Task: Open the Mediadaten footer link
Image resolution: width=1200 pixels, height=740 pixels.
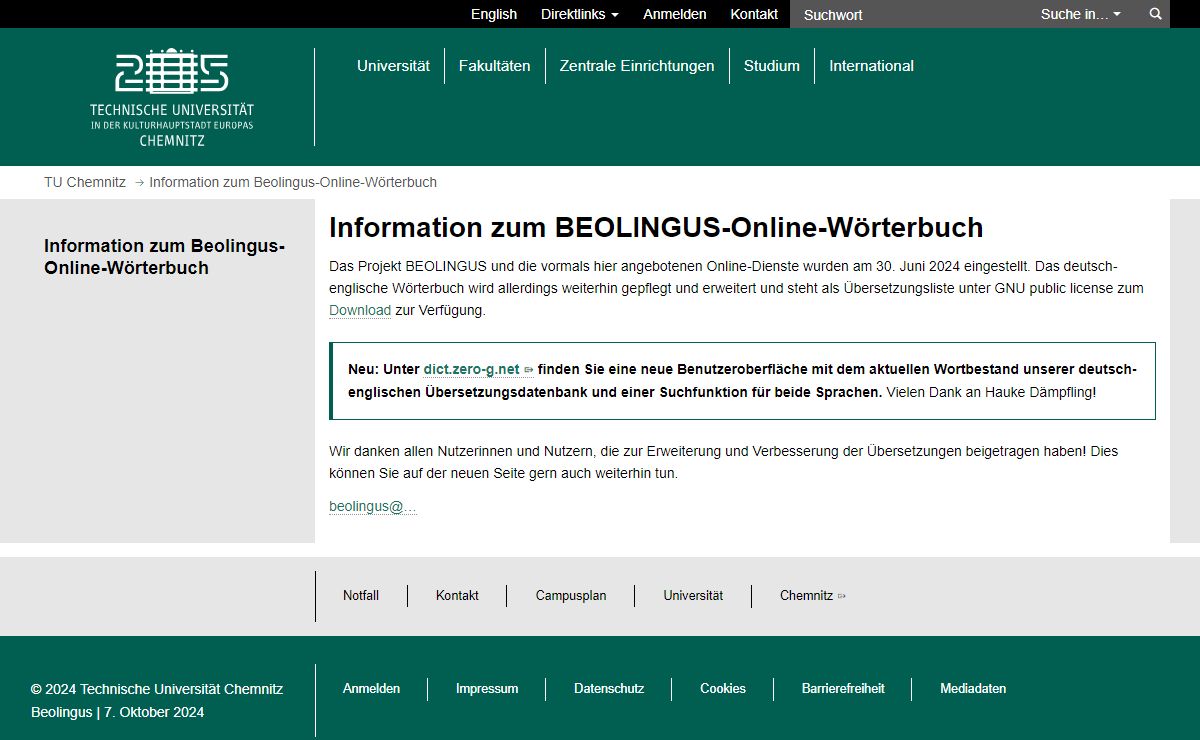Action: point(973,689)
